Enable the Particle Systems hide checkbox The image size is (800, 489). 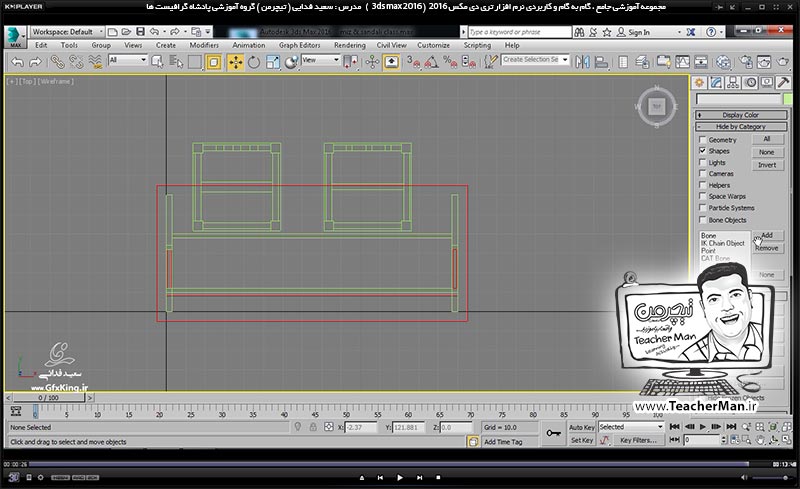click(703, 208)
